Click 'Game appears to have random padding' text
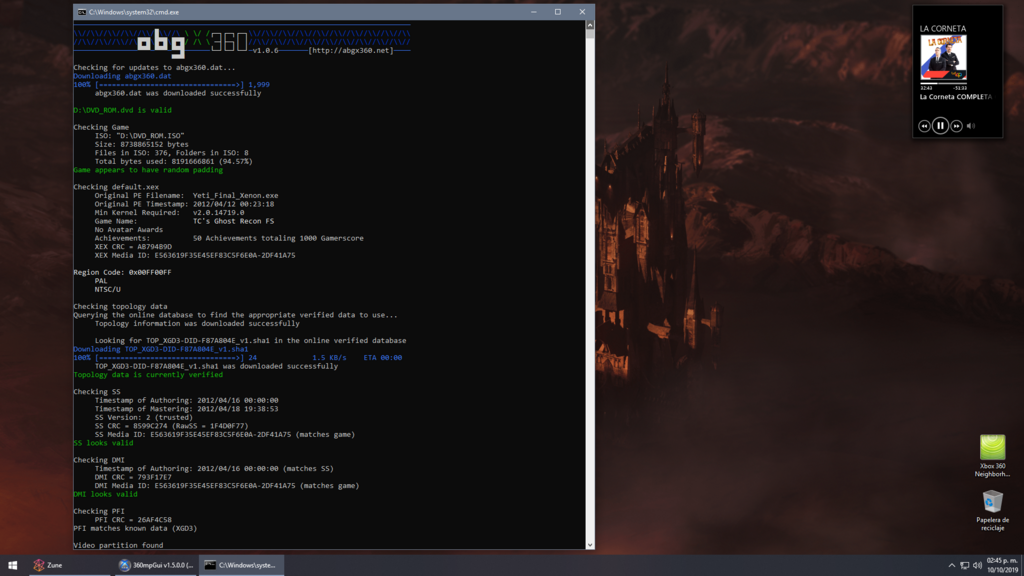Screen dimensions: 1024x576 tap(148, 170)
